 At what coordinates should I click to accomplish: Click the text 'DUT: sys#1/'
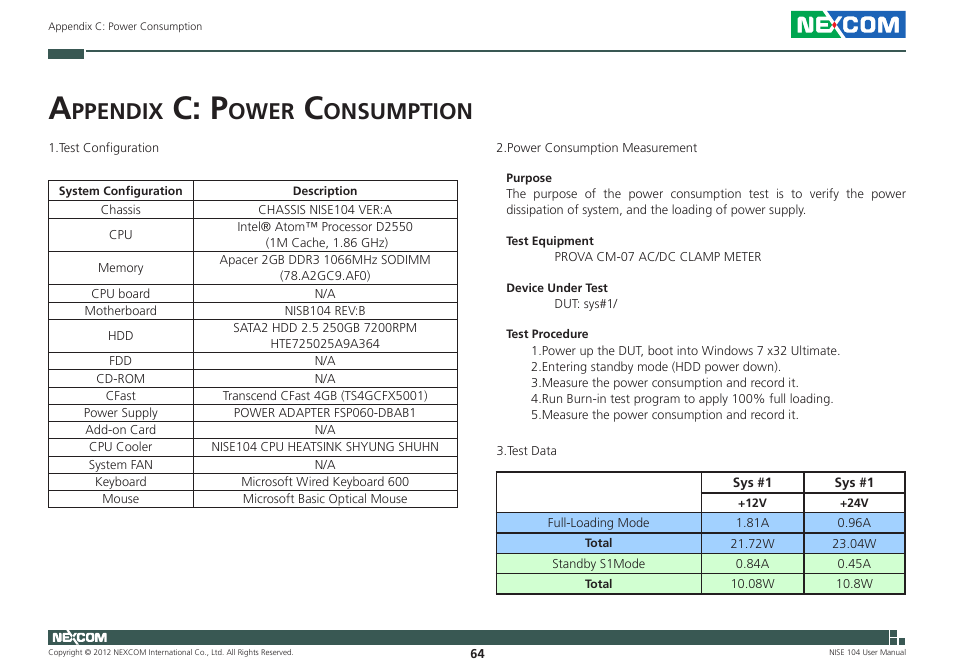point(585,304)
